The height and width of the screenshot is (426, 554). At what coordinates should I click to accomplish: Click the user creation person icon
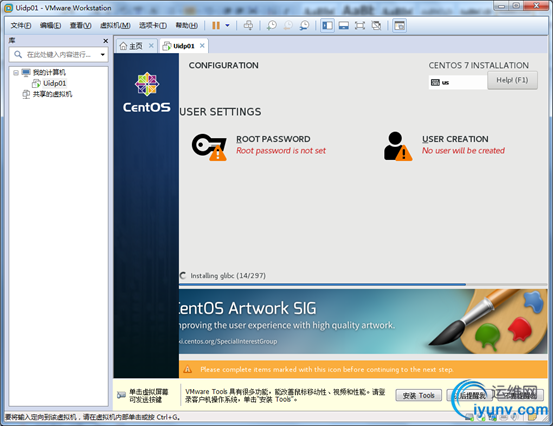click(x=398, y=146)
